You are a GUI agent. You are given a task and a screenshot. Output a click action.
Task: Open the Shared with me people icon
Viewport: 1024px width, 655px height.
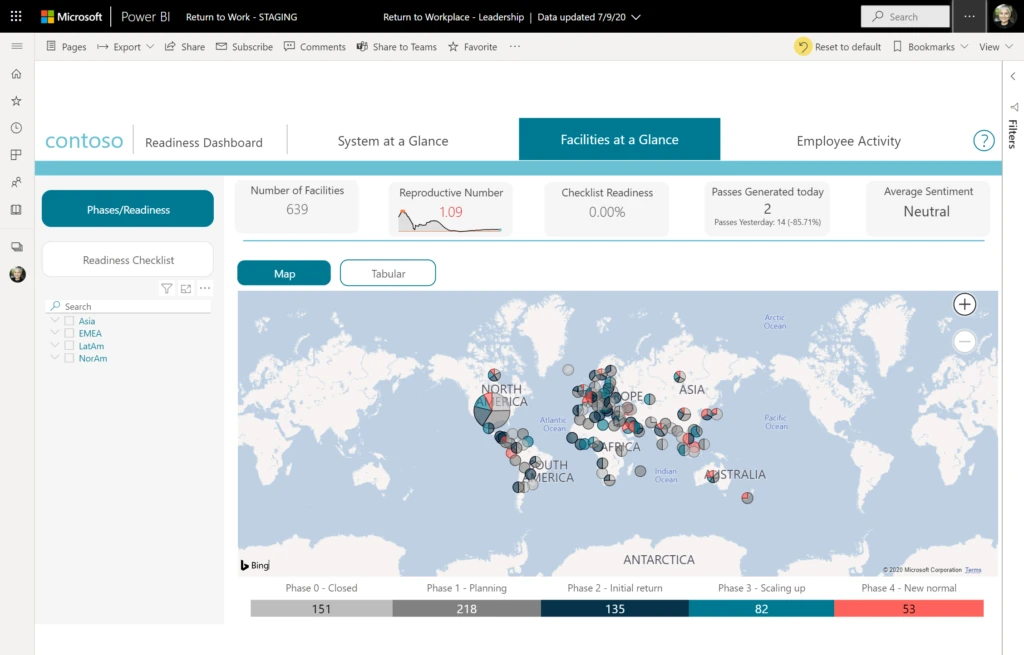point(16,182)
